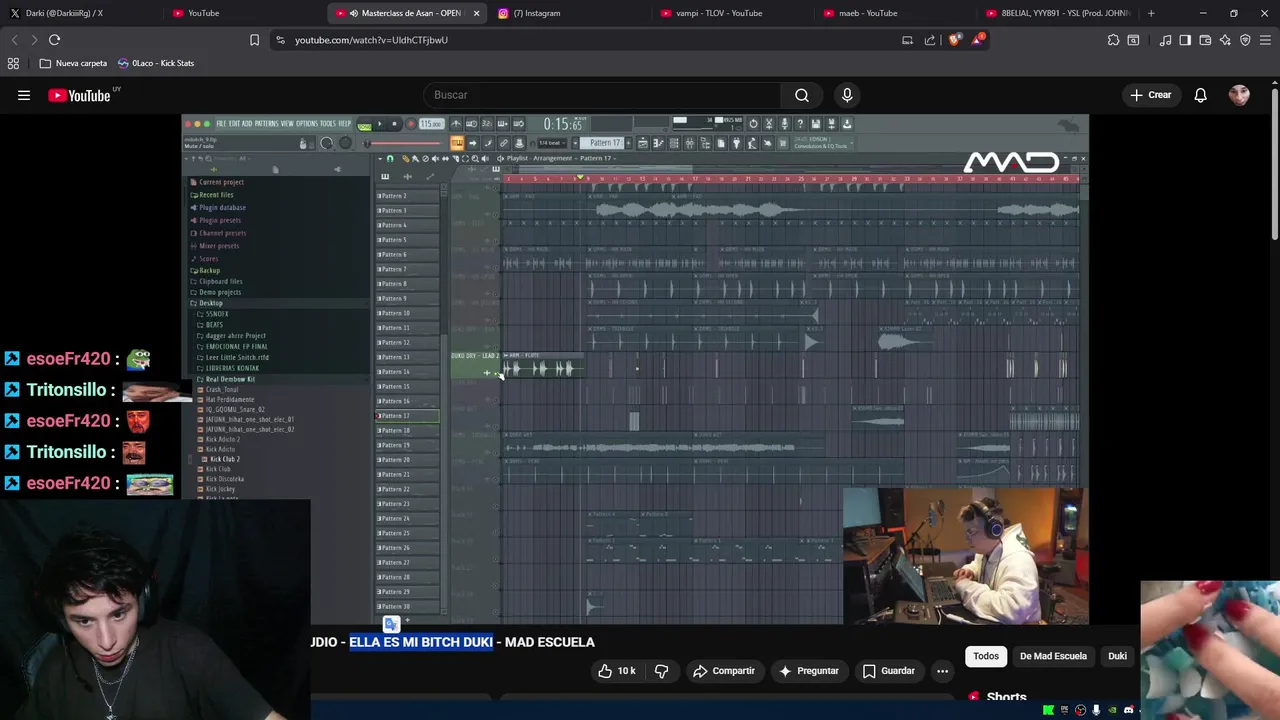Close the Masterclass de Asan tab

coord(476,13)
